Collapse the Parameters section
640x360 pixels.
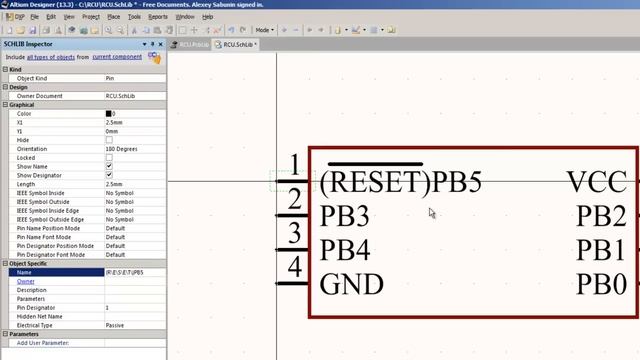[x=5, y=334]
